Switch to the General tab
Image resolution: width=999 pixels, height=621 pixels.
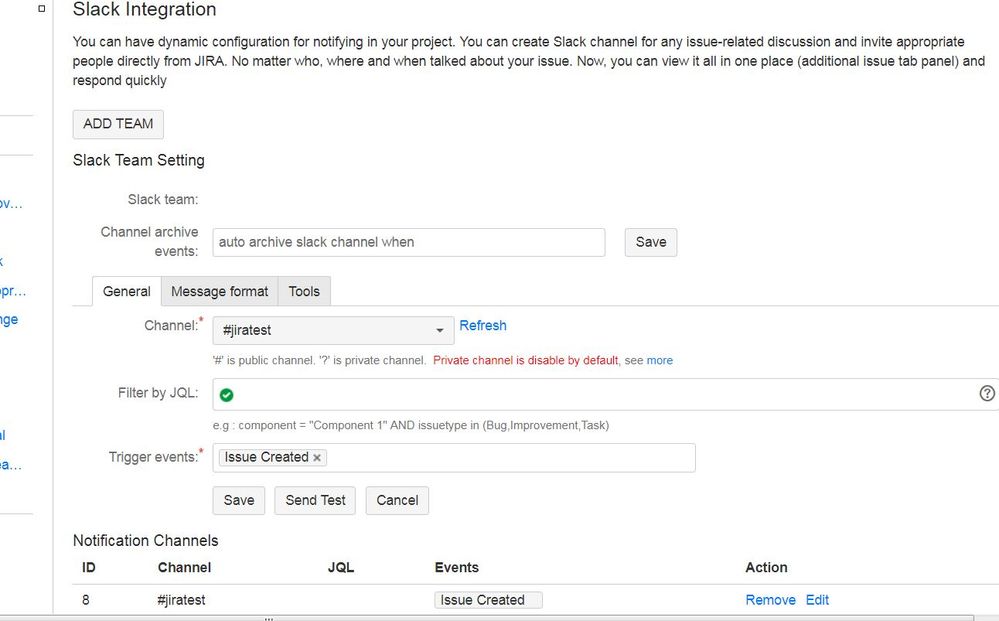click(126, 292)
